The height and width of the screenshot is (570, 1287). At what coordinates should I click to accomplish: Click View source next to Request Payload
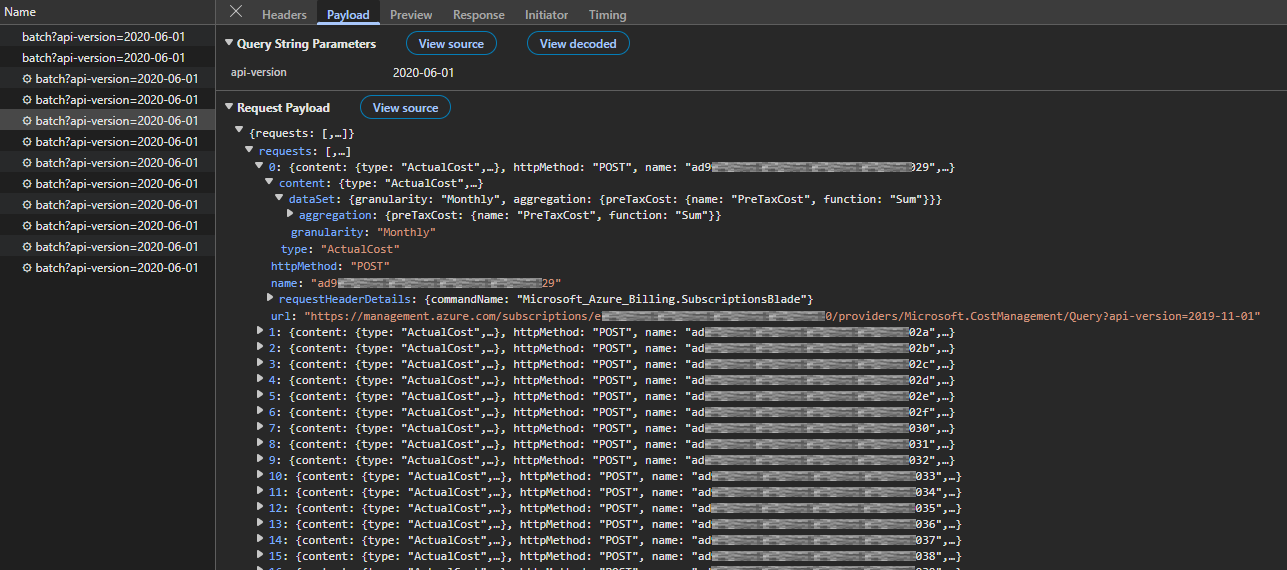coord(405,108)
